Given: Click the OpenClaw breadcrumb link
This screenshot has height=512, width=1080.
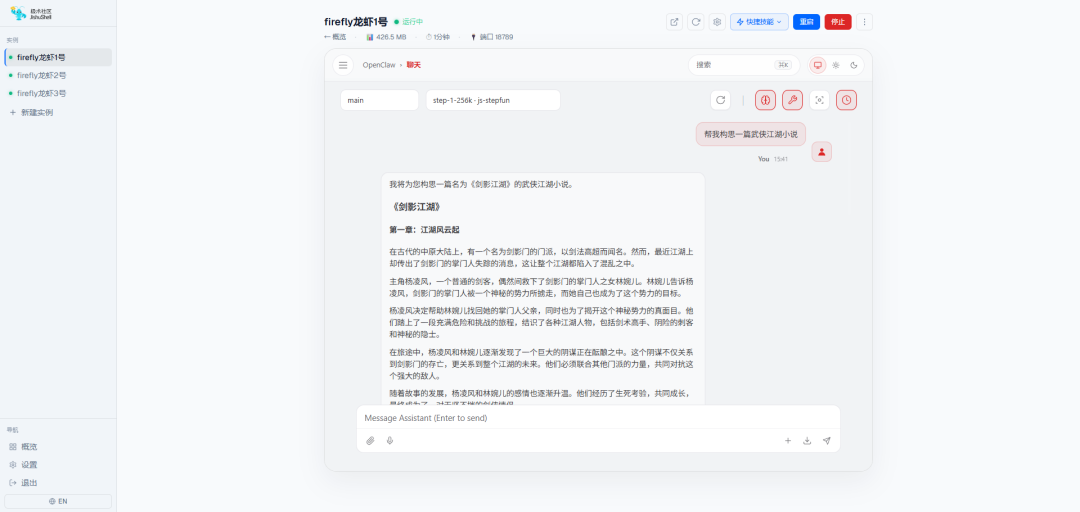Looking at the screenshot, I should 379,65.
